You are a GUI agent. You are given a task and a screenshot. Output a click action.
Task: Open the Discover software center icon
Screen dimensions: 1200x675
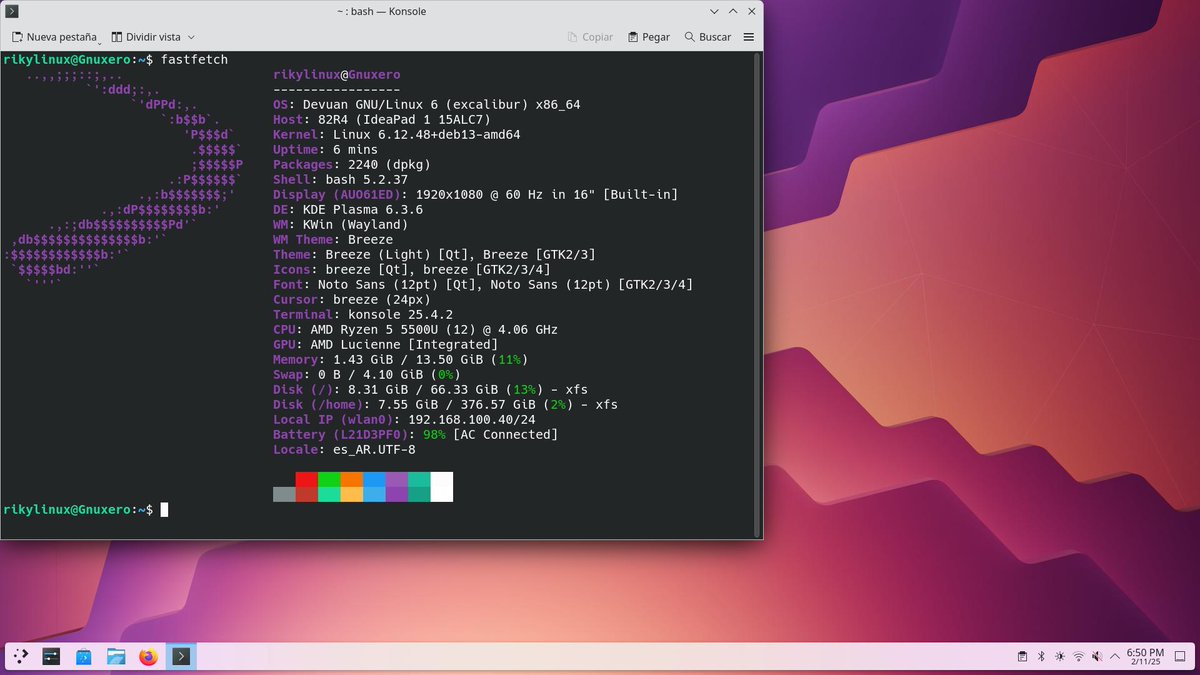click(83, 657)
